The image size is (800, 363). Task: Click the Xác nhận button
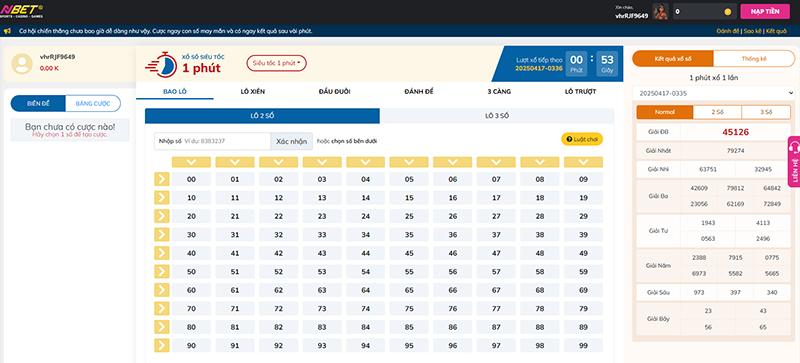(x=291, y=141)
